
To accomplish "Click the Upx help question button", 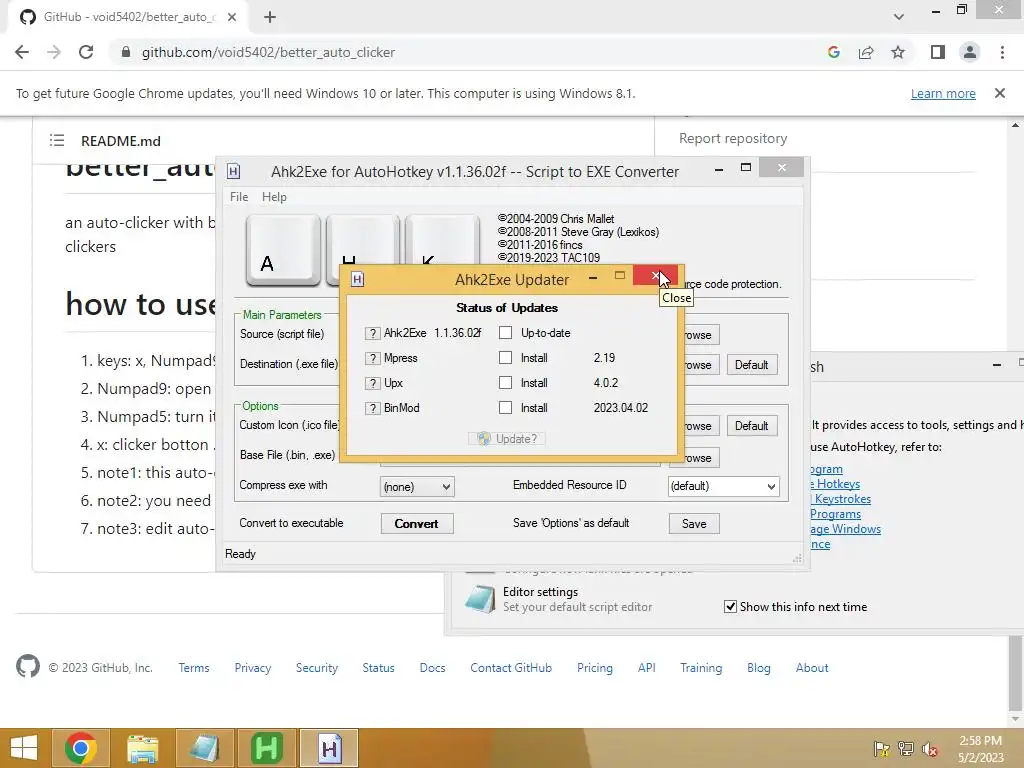I will point(372,383).
